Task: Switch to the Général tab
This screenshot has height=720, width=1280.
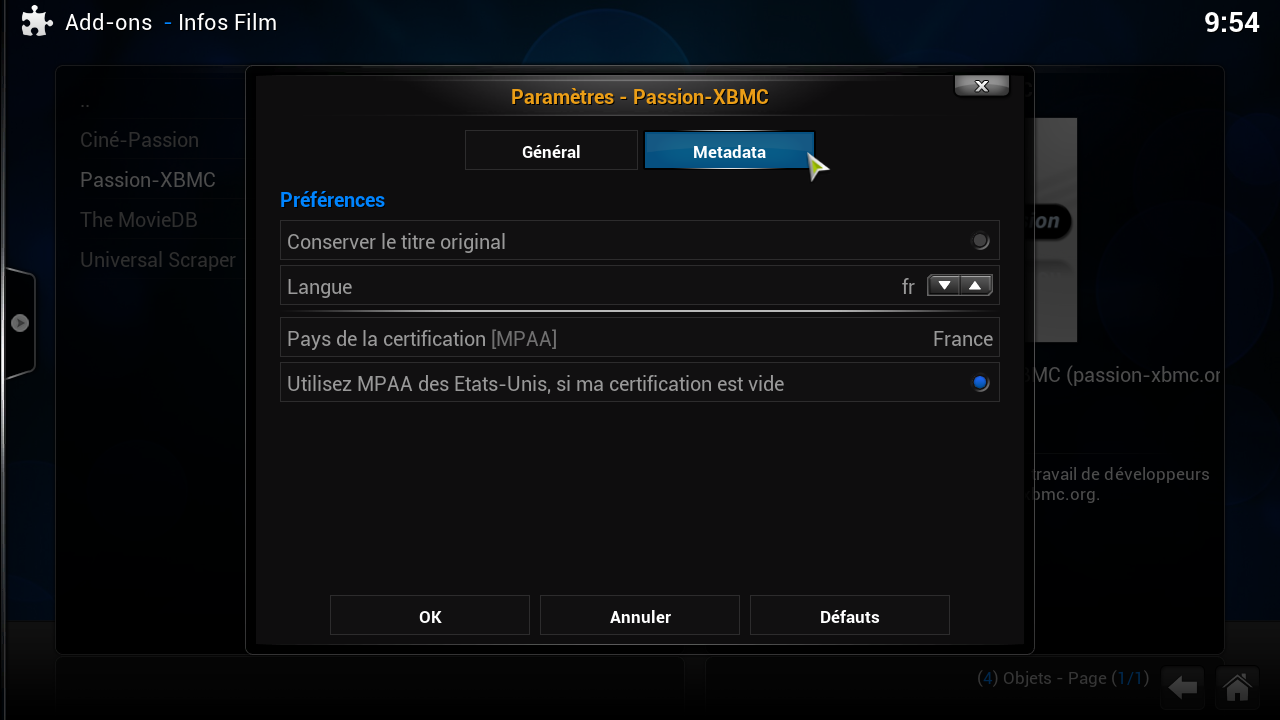Action: pos(551,151)
